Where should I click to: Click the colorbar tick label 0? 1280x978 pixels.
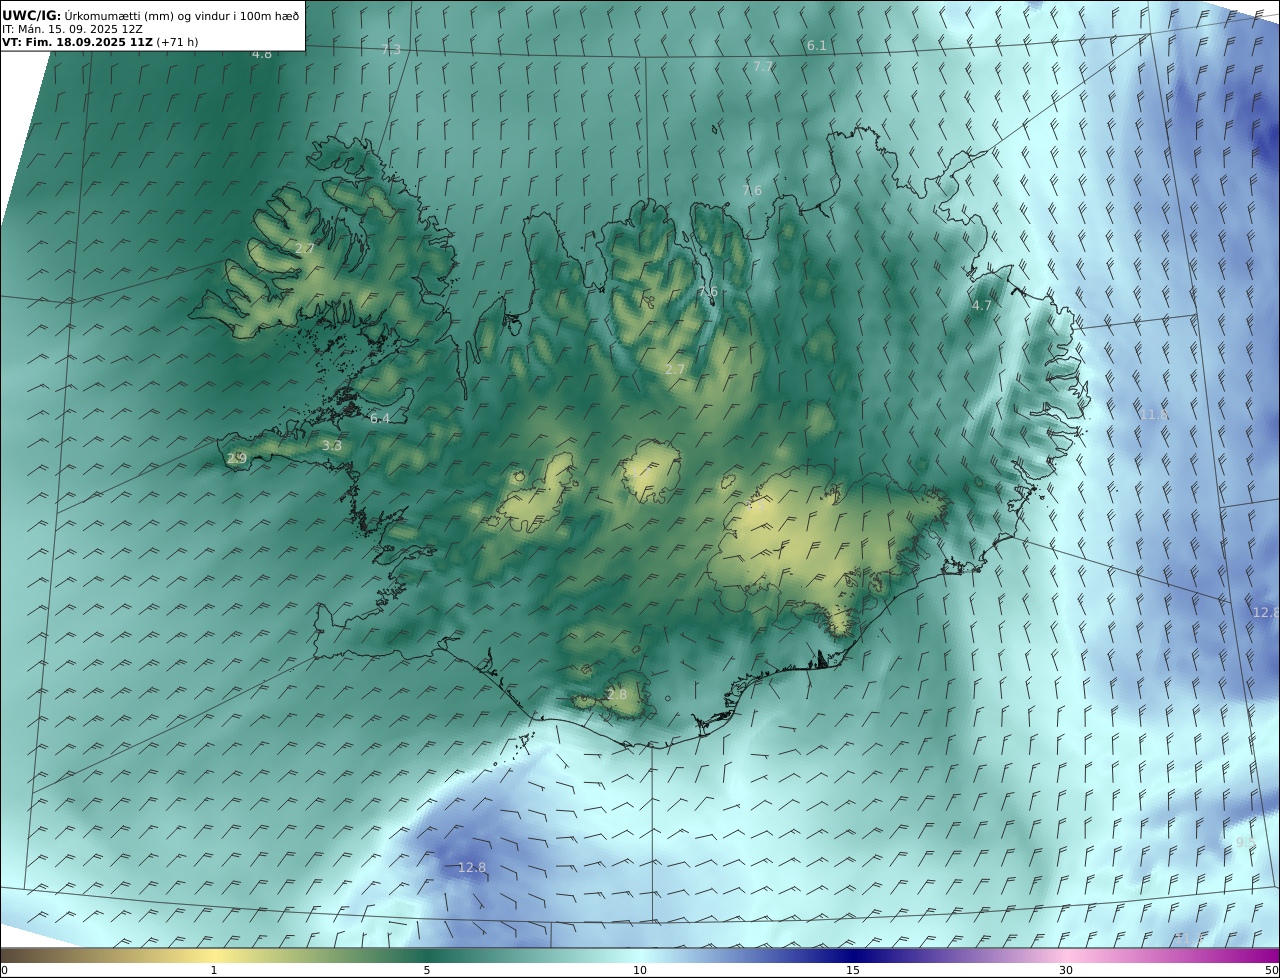4,970
